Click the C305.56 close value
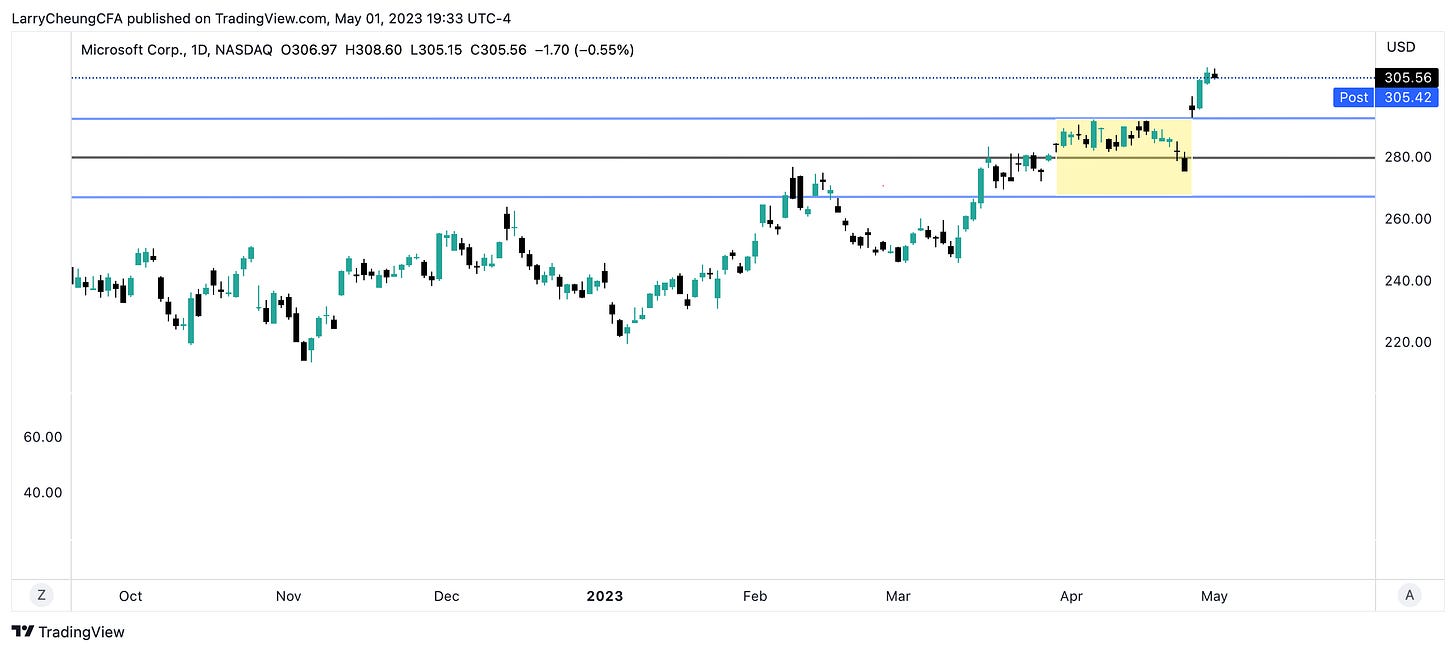This screenshot has height=652, width=1456. [499, 50]
